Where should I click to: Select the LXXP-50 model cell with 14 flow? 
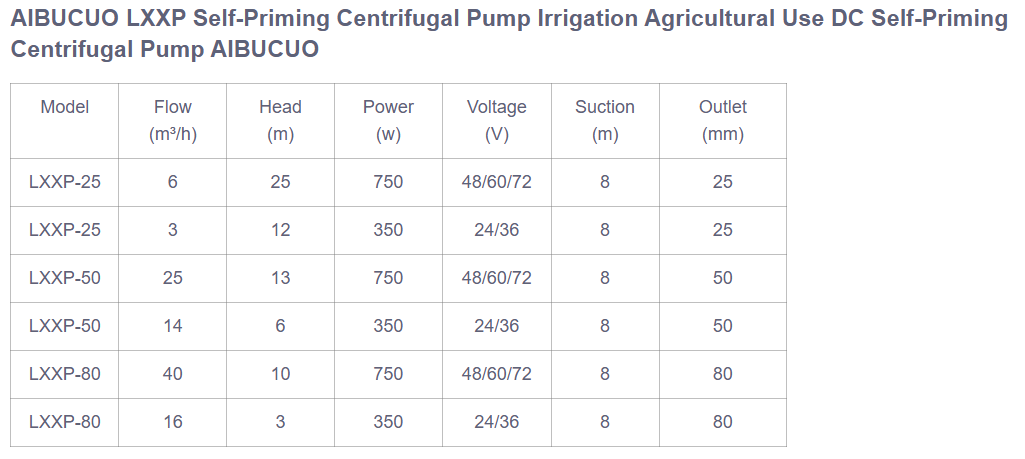tap(65, 326)
